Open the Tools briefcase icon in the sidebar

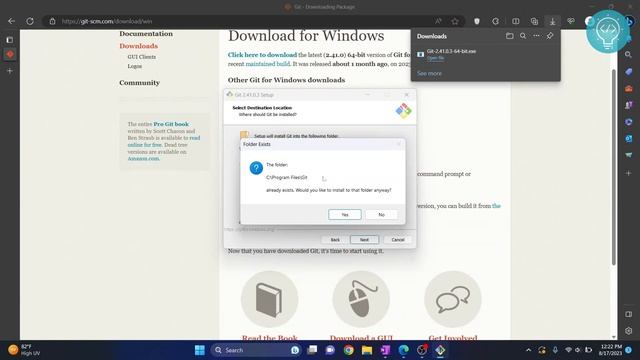tap(629, 88)
